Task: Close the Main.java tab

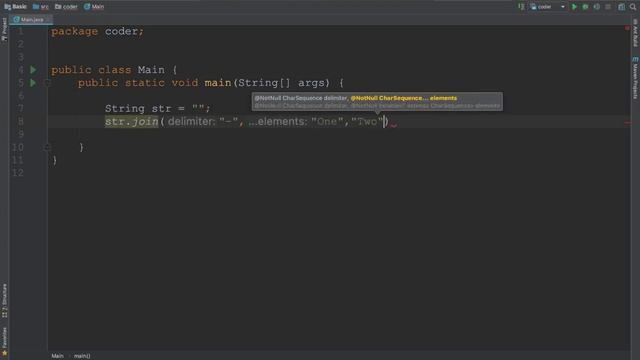Action: [x=49, y=19]
